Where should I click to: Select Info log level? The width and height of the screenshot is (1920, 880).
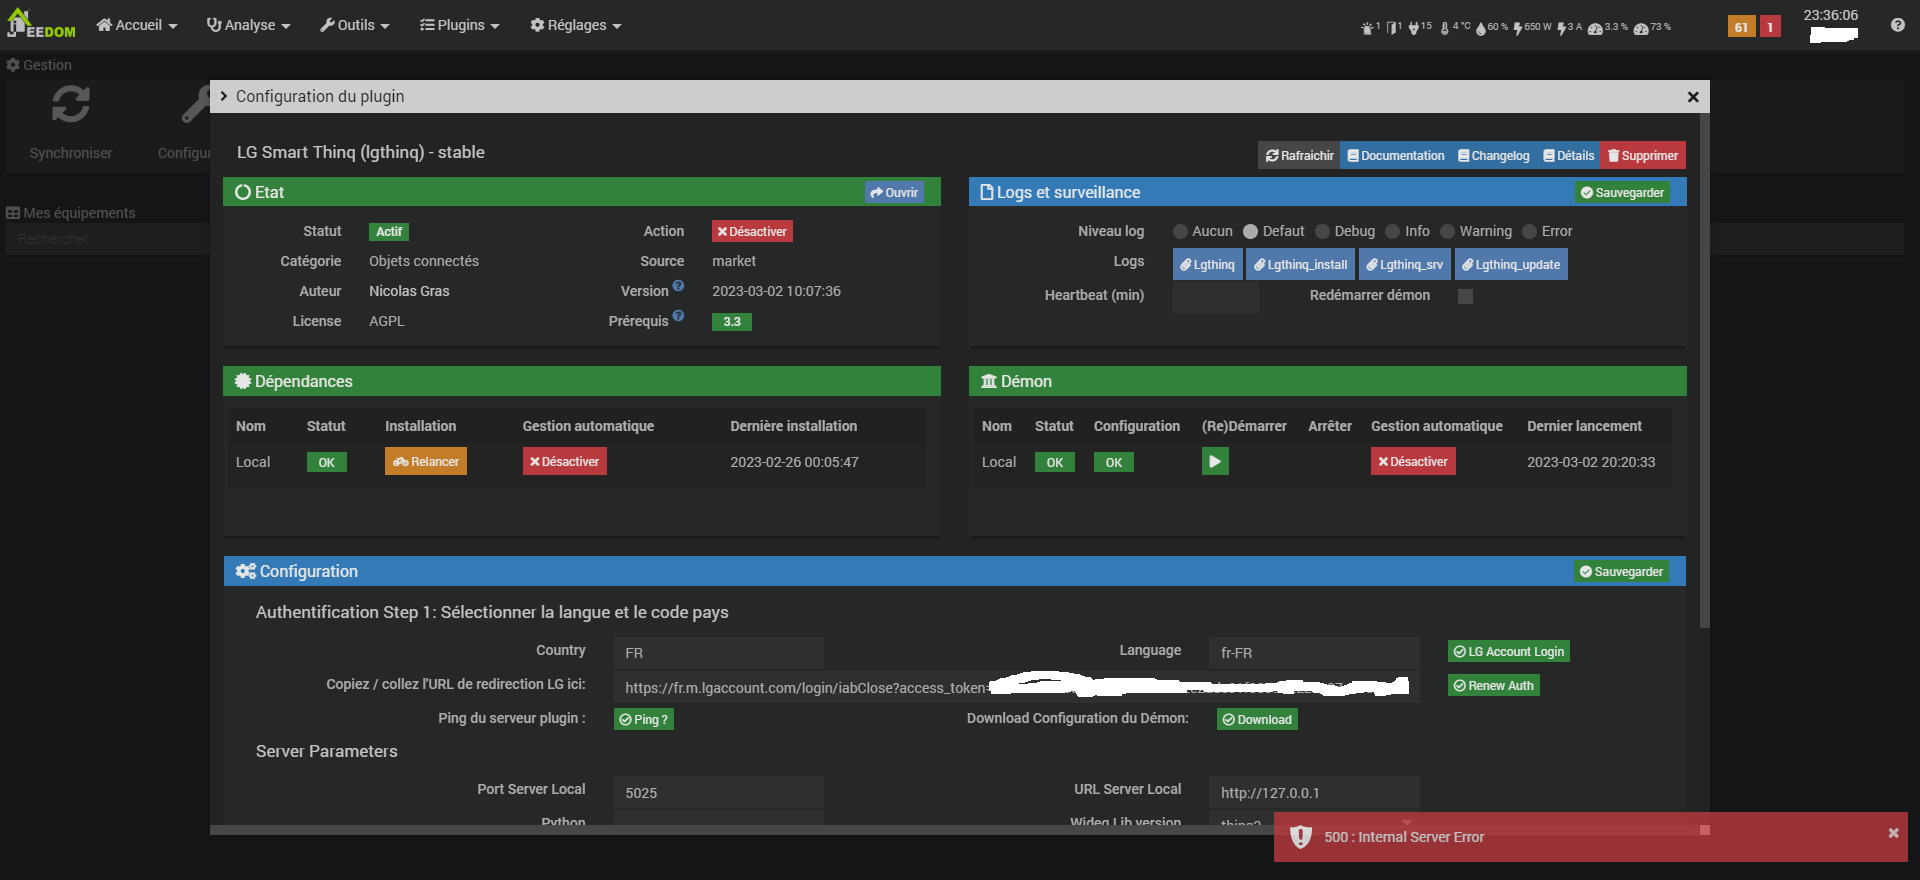[x=1393, y=232]
